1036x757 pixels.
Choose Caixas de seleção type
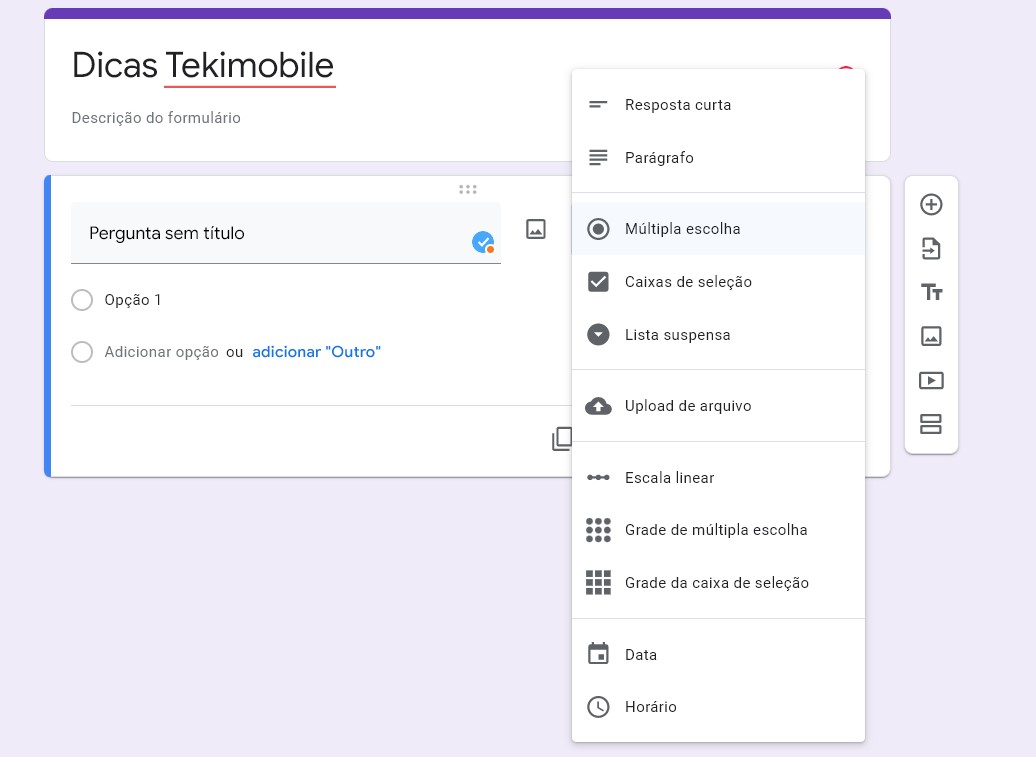718,282
